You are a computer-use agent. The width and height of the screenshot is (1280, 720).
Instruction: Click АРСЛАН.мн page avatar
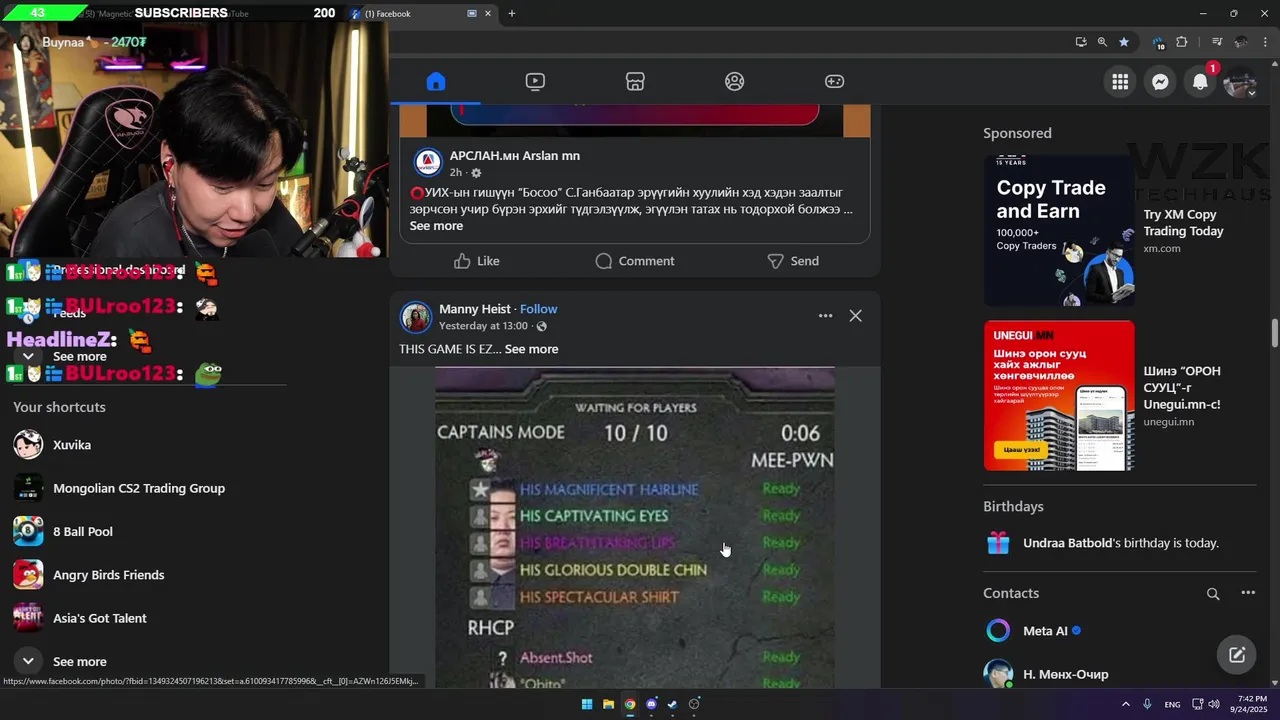tap(428, 163)
